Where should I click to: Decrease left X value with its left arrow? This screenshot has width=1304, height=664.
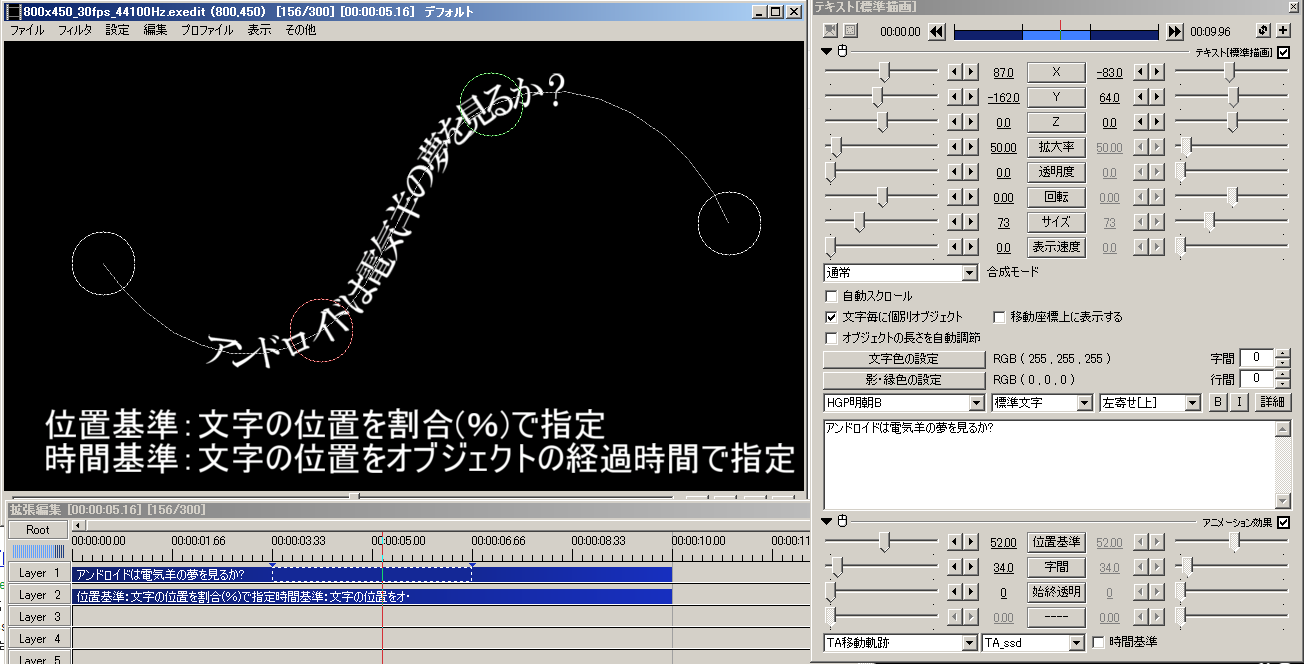[954, 72]
